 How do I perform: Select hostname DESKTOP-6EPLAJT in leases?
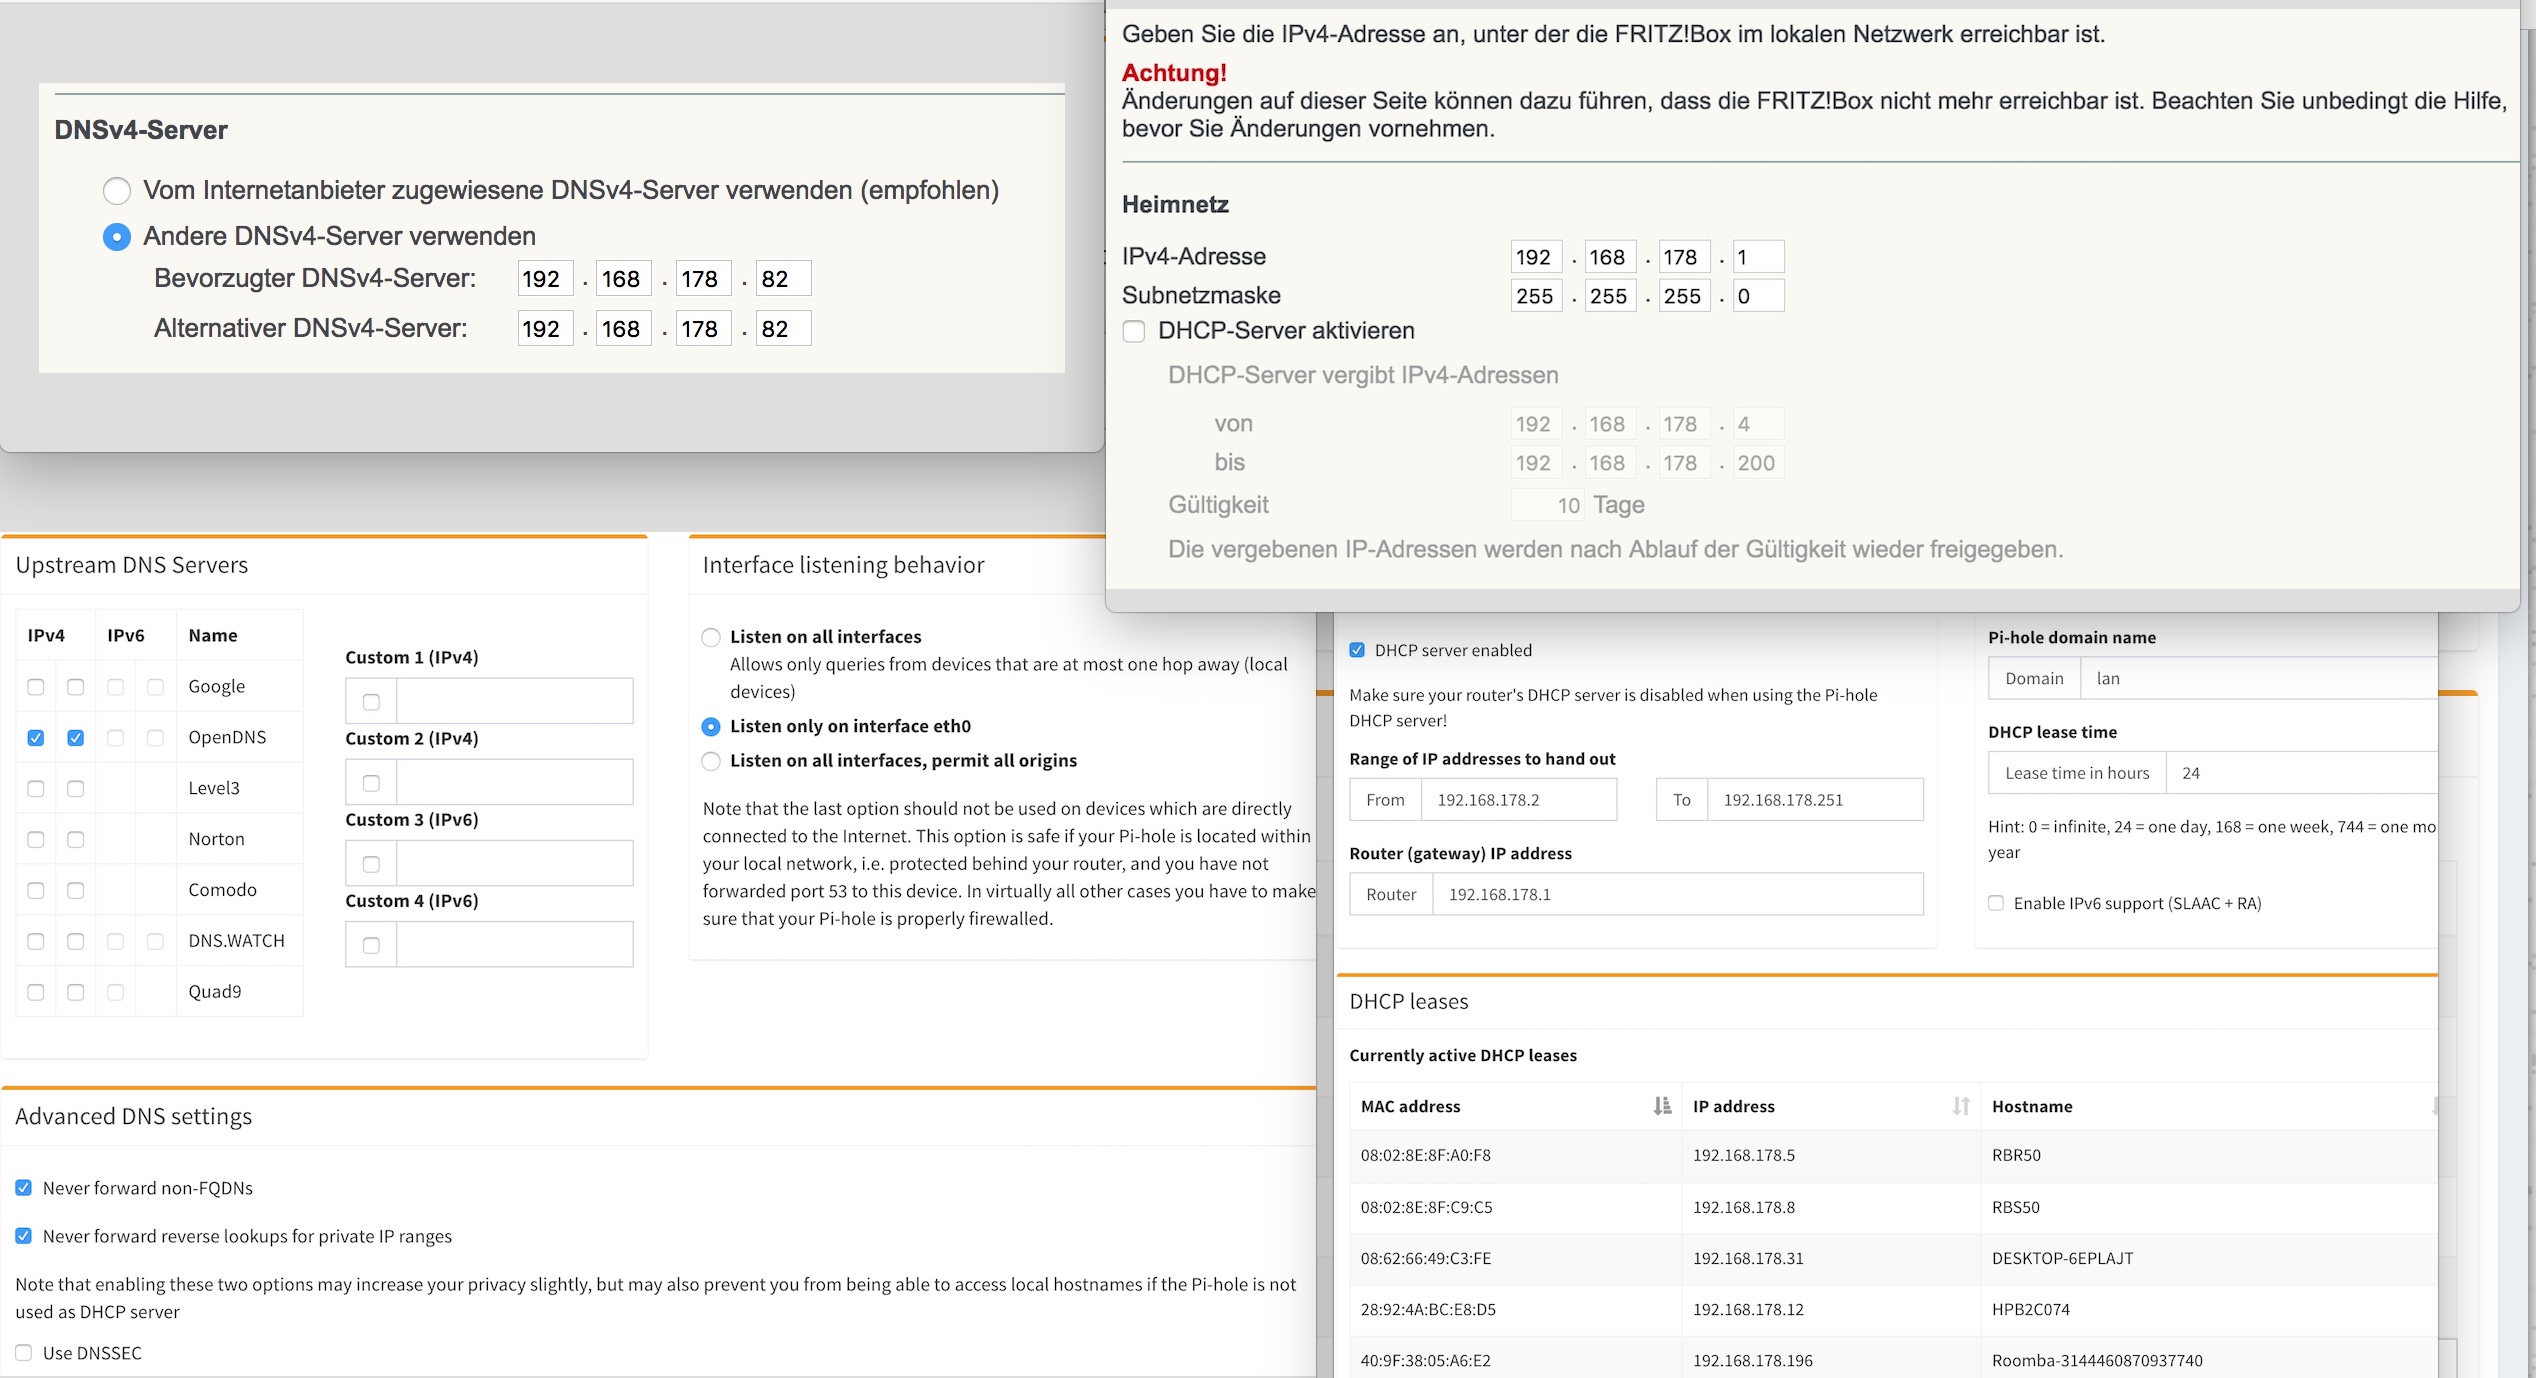[x=2062, y=1258]
